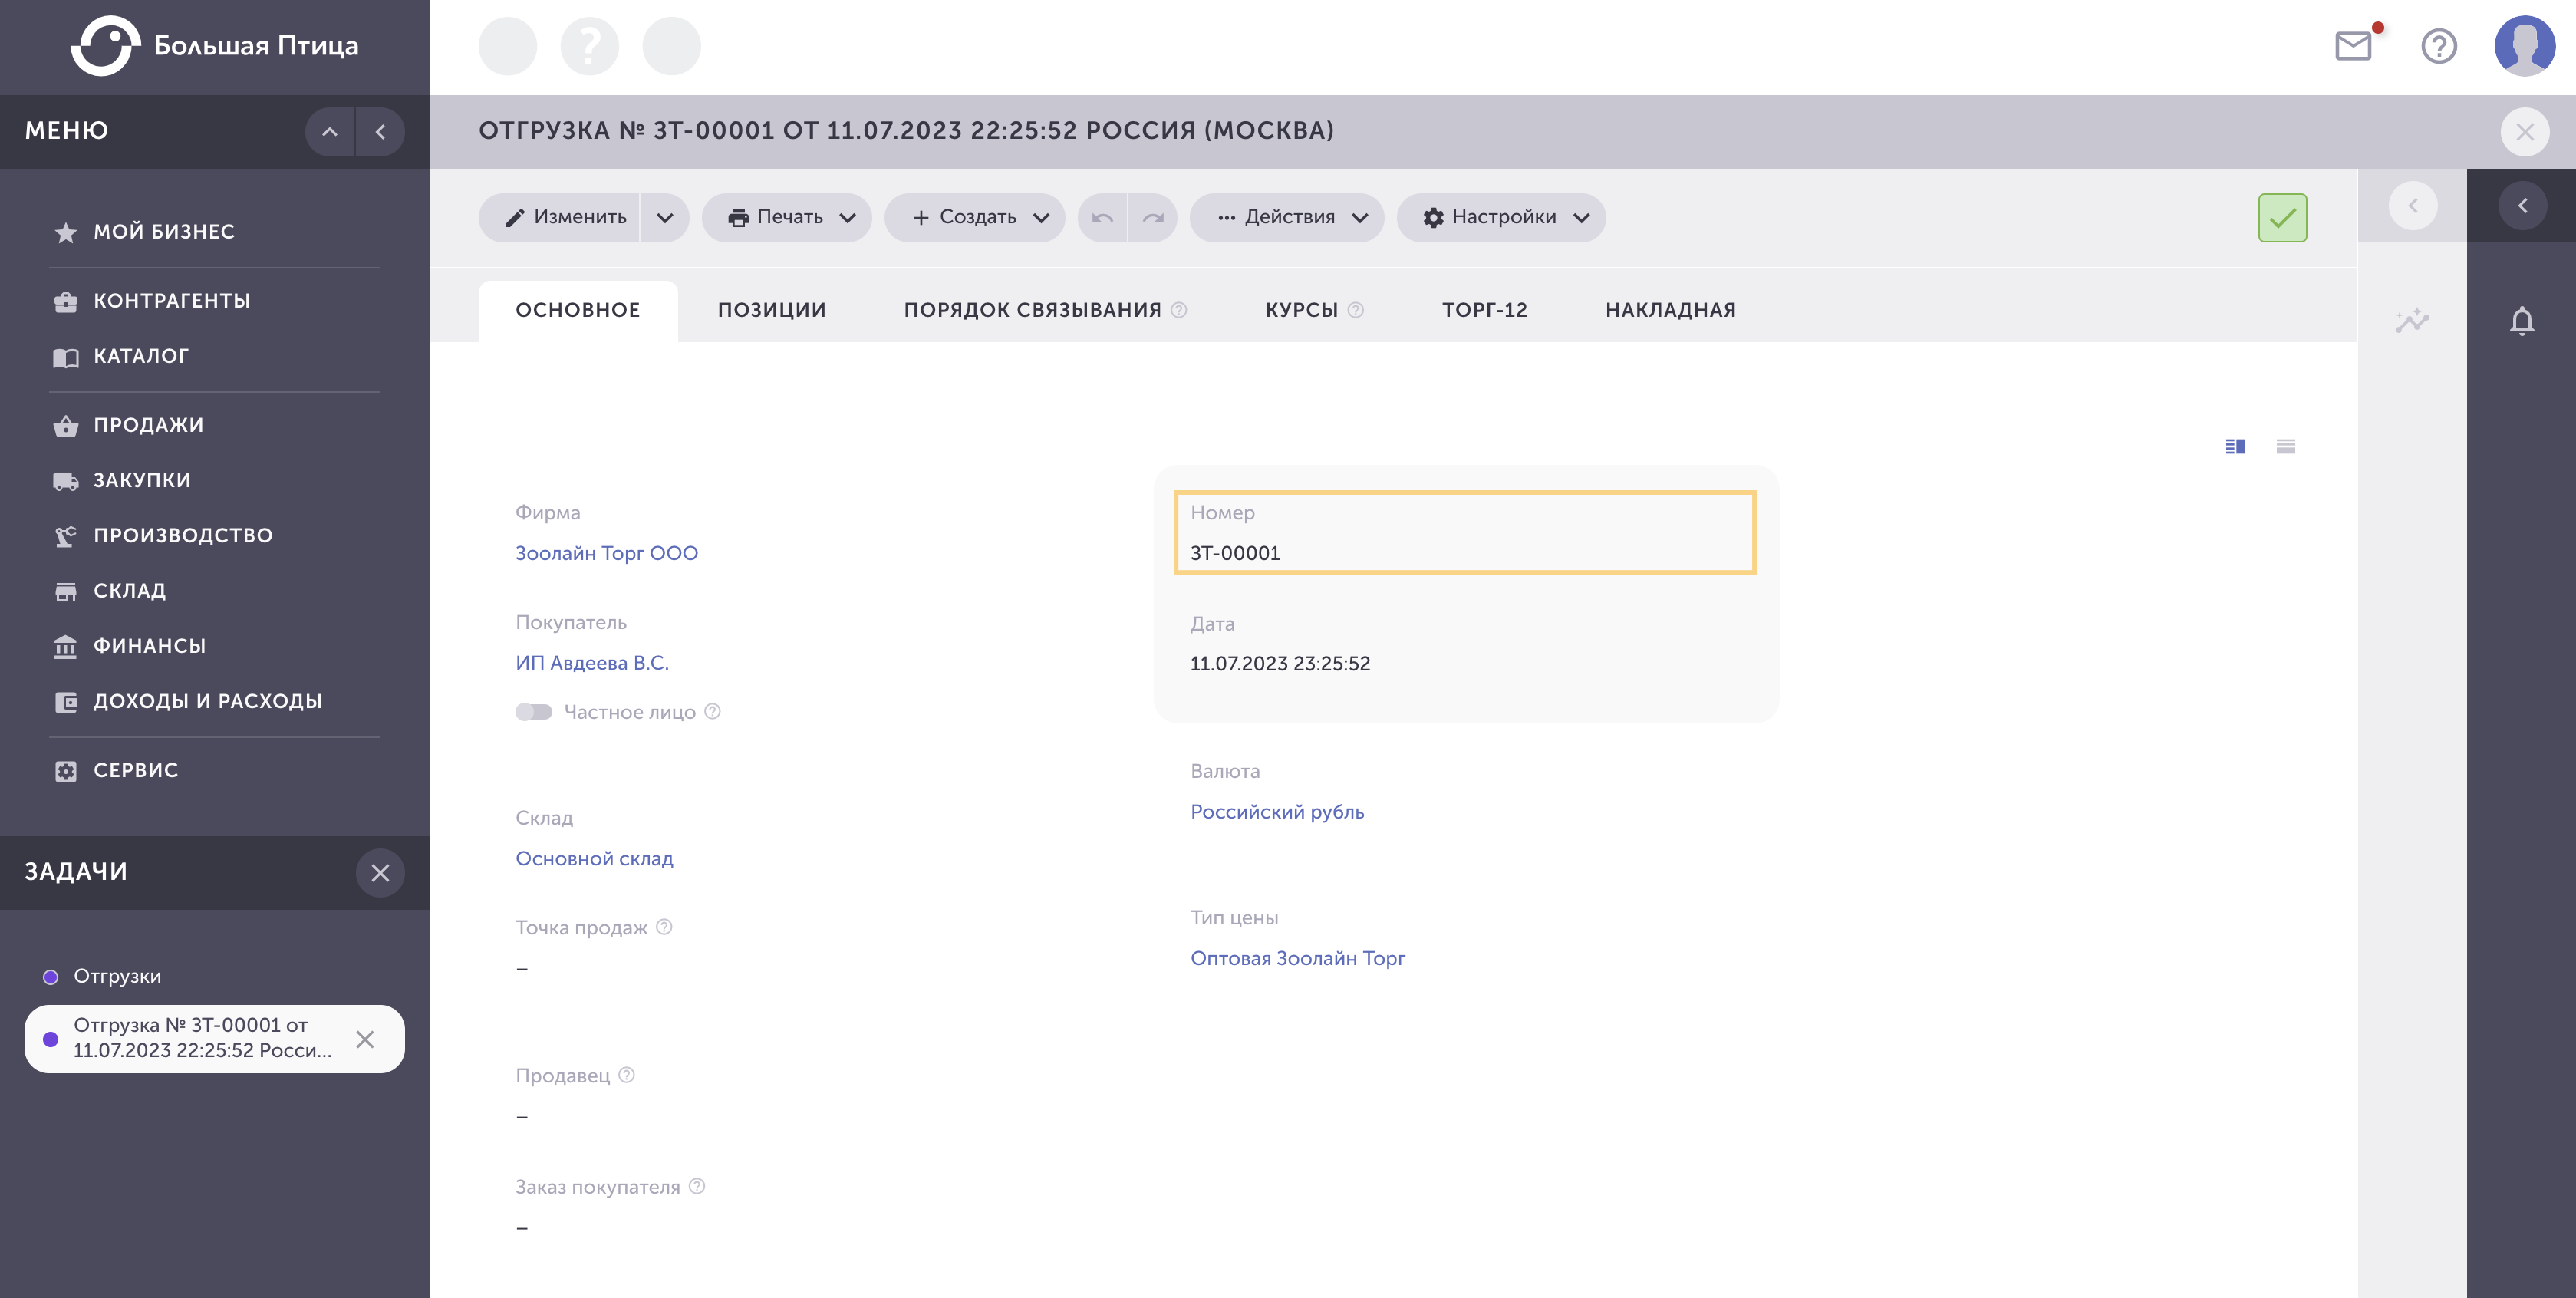
Task: Expand the Изменить dropdown arrow
Action: click(665, 217)
